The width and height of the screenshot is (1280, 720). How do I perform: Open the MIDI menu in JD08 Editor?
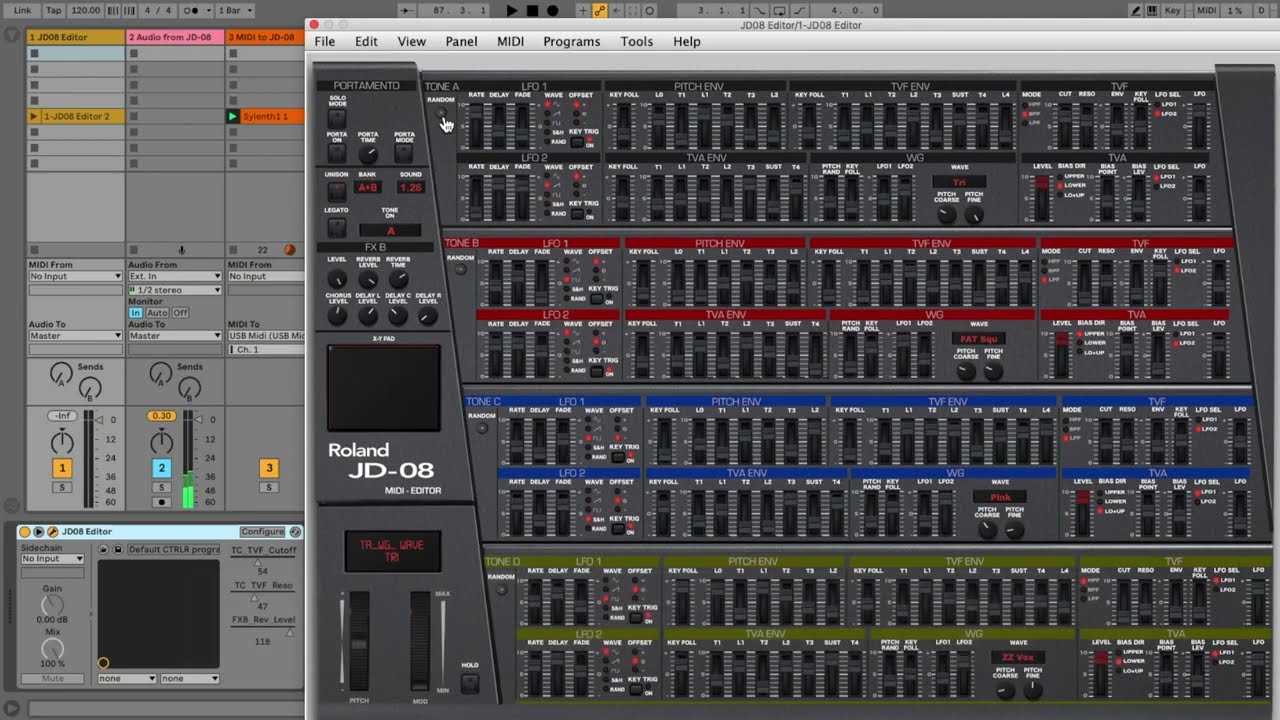click(510, 42)
